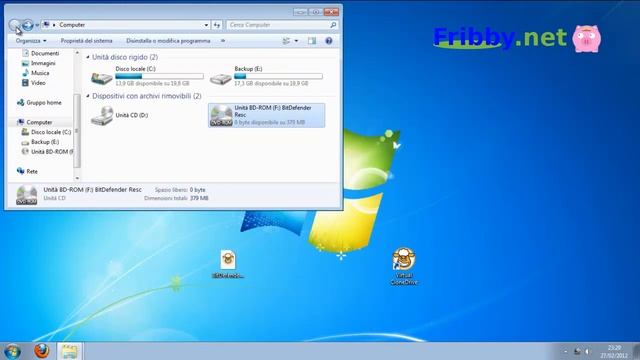Click 17,3 GB disponibile su 19,9 GB text
Image resolution: width=640 pixels, height=360 pixels.
pos(271,83)
